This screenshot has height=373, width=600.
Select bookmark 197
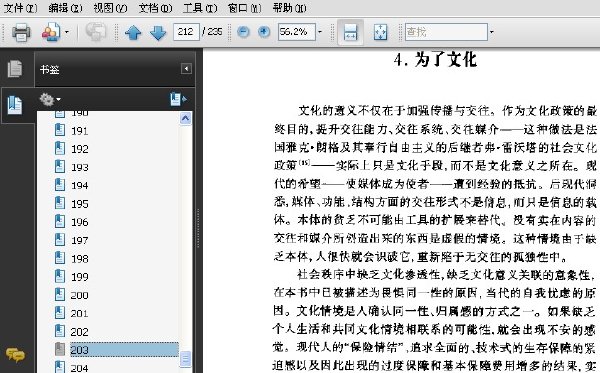(x=80, y=240)
